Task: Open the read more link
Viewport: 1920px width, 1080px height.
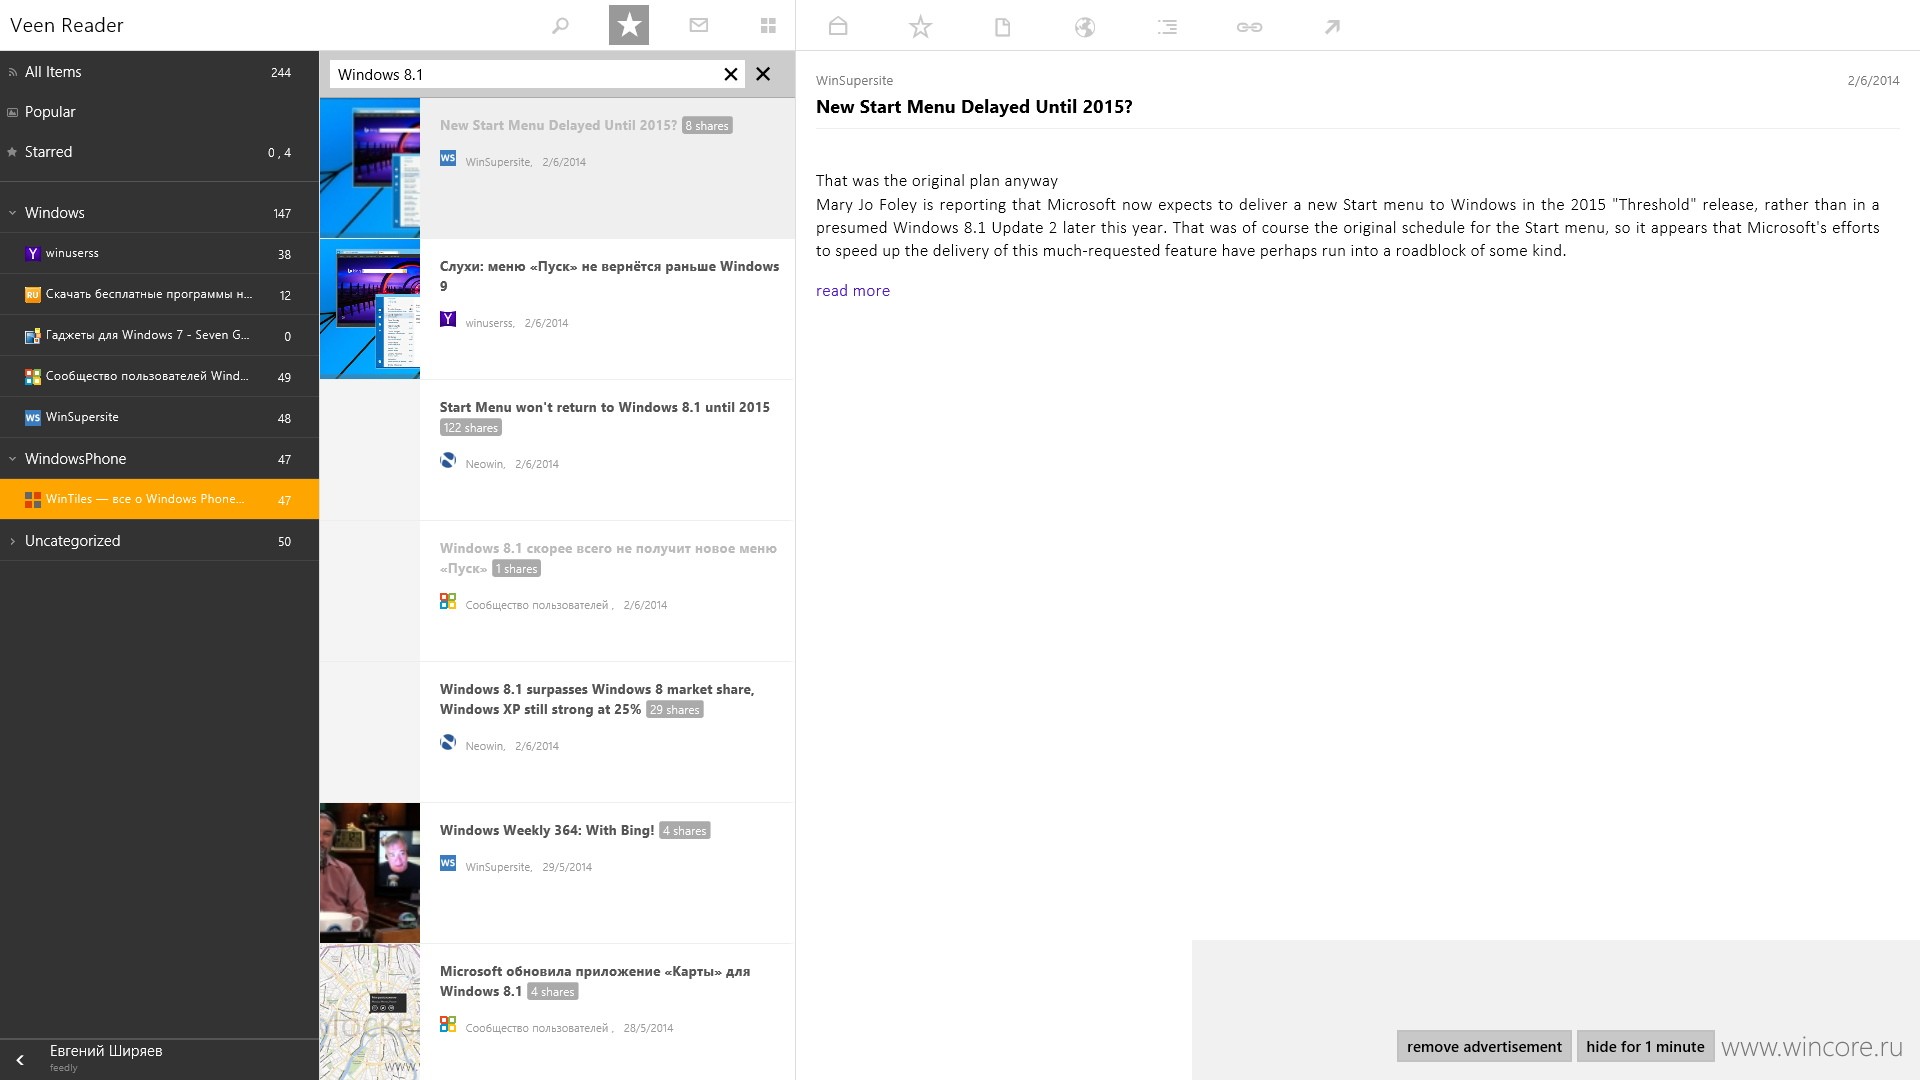Action: (x=853, y=291)
